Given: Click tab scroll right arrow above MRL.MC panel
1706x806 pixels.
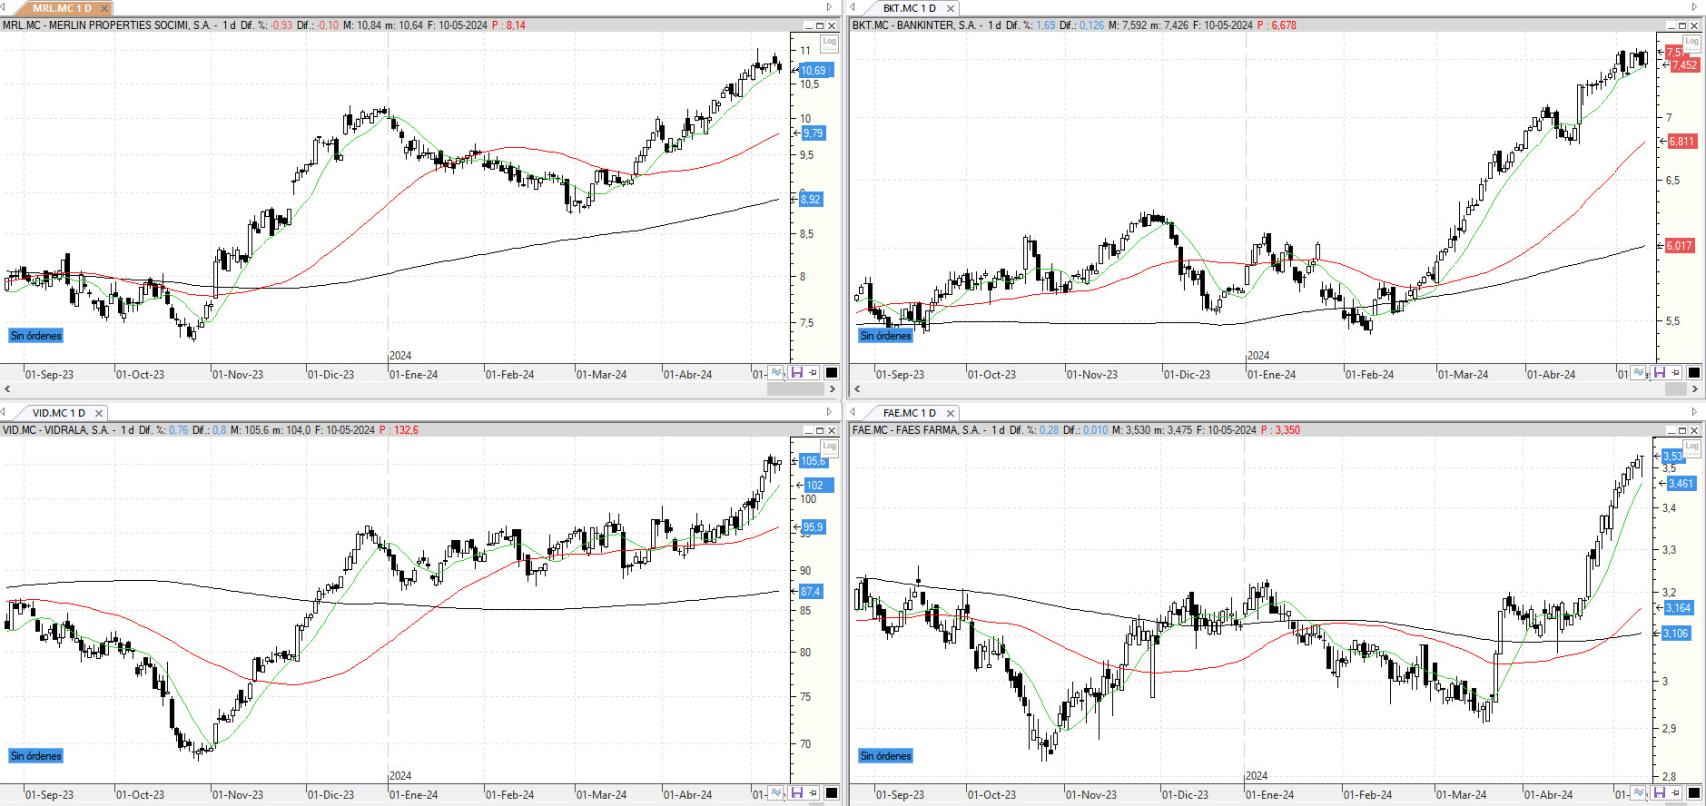Looking at the screenshot, I should 828,7.
